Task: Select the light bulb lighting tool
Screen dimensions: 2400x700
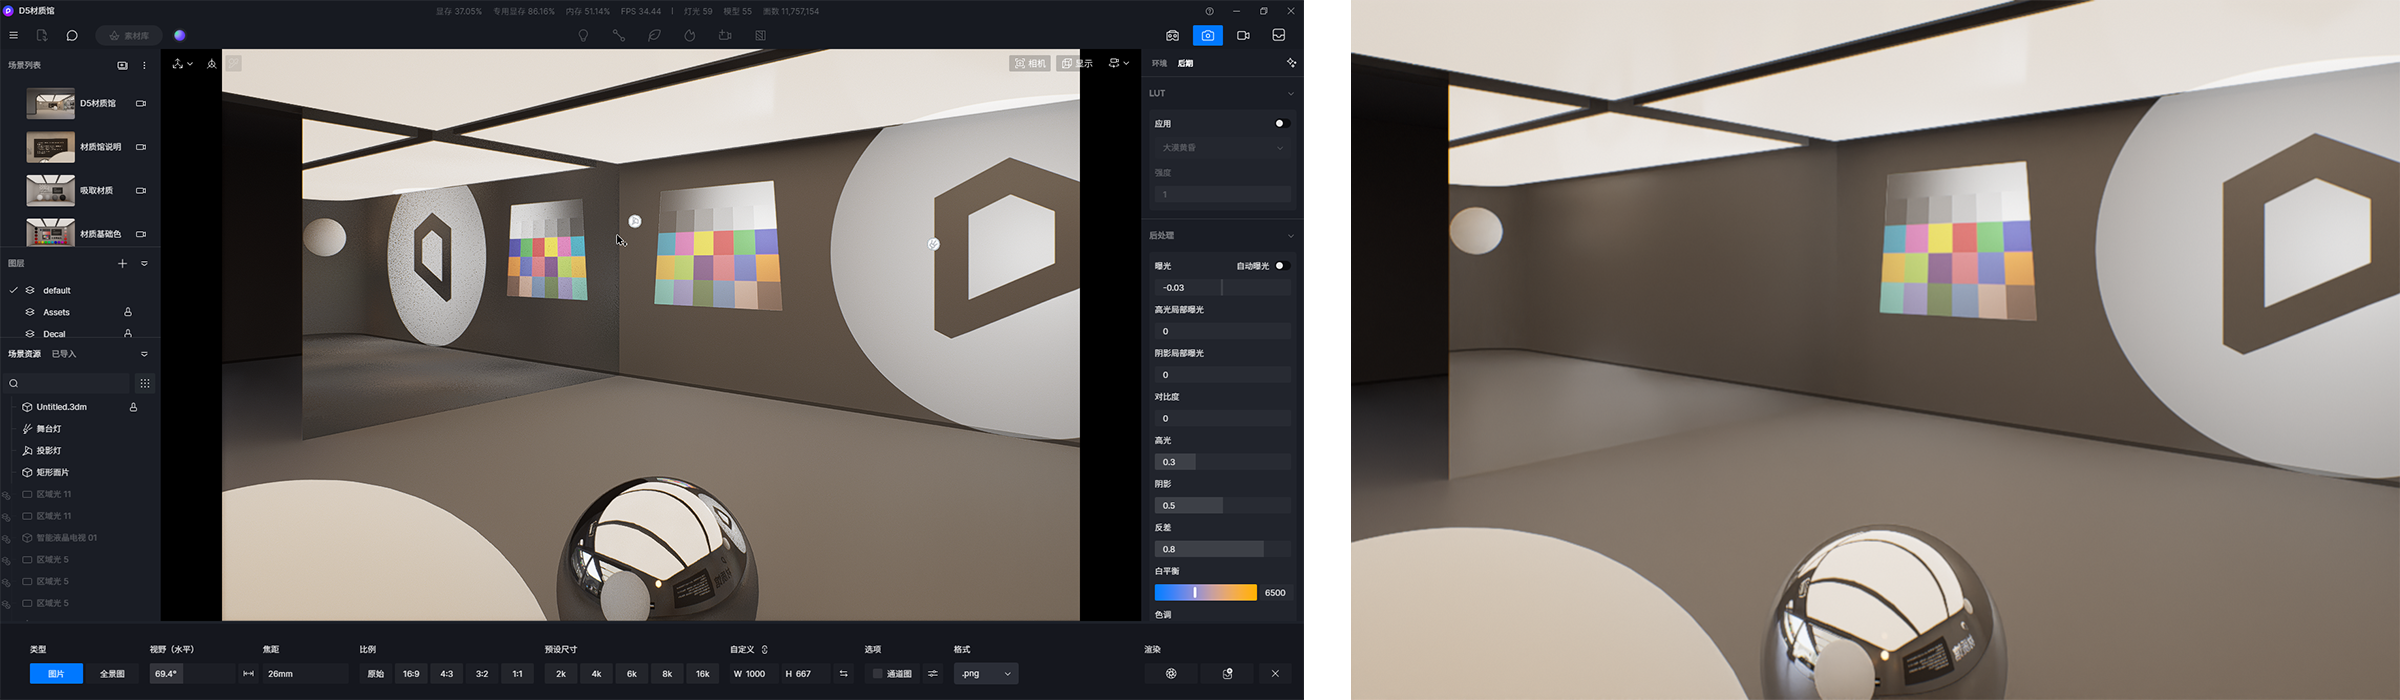Action: point(583,35)
